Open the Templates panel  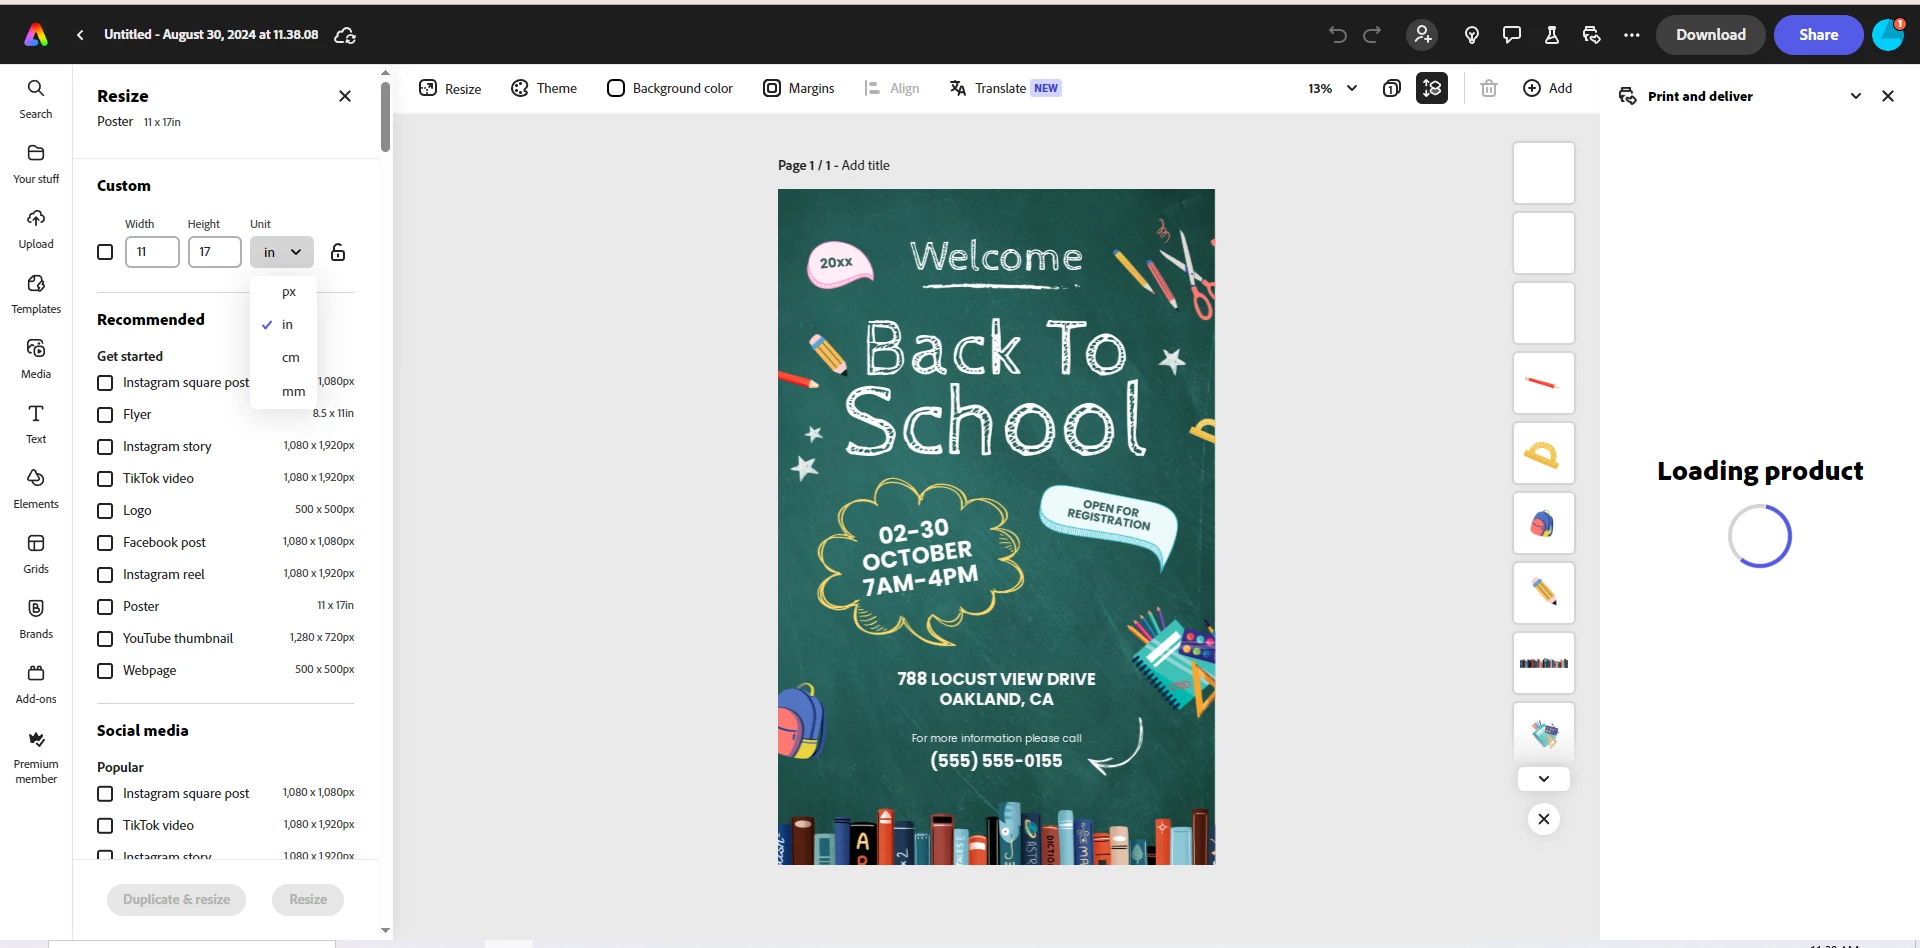(36, 294)
